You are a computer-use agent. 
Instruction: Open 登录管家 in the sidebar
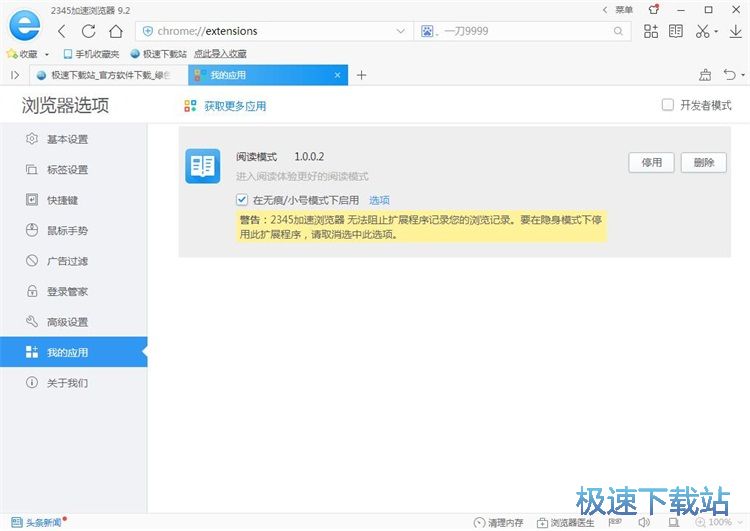[74, 291]
